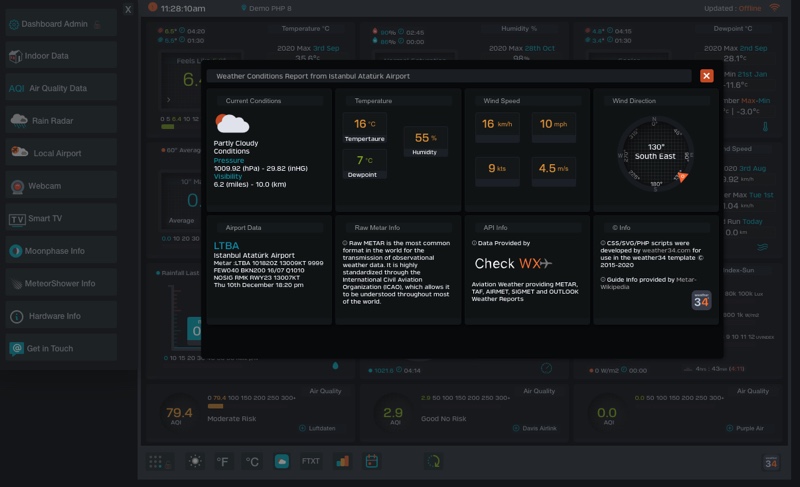Switch units to Fahrenheit

coord(222,462)
